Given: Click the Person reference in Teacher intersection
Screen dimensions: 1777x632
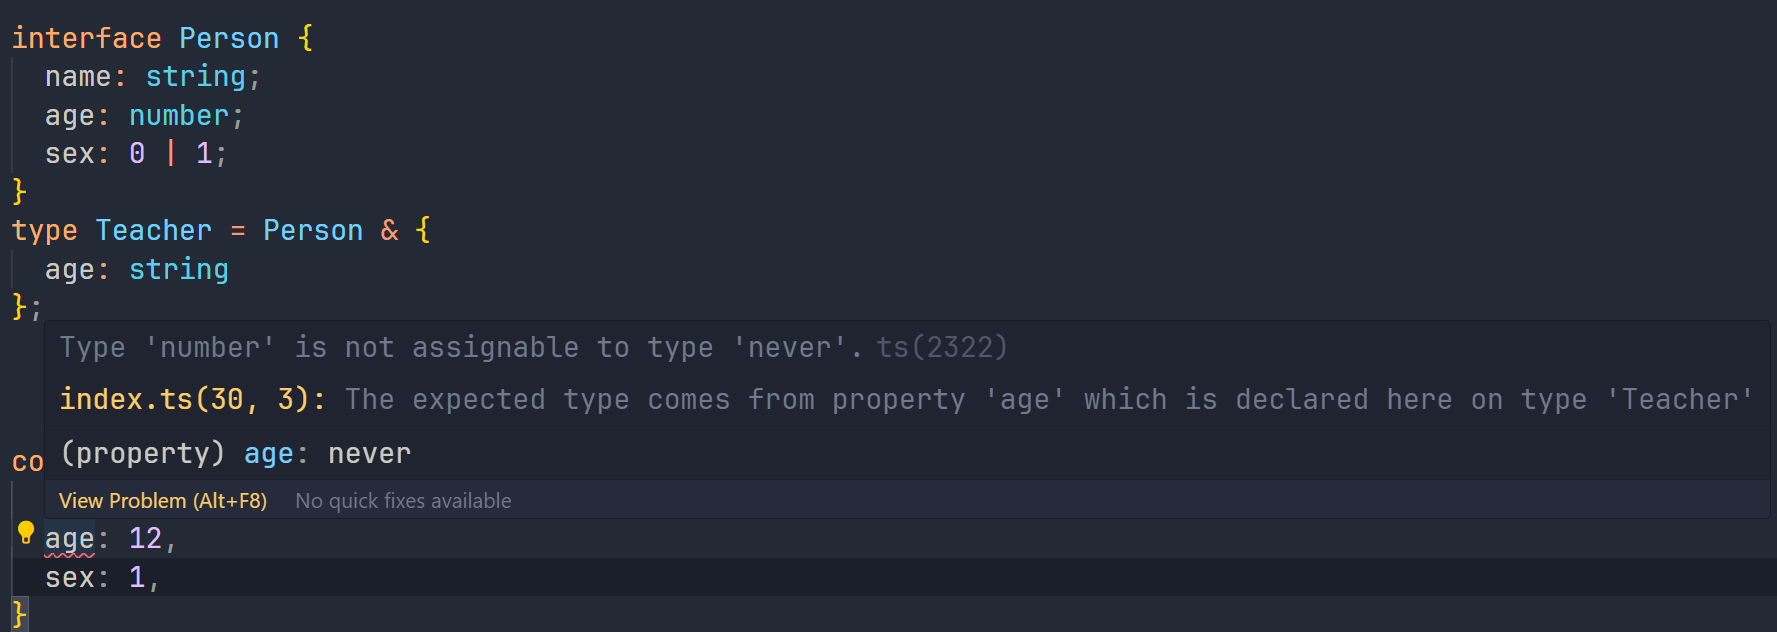Looking at the screenshot, I should coord(313,231).
